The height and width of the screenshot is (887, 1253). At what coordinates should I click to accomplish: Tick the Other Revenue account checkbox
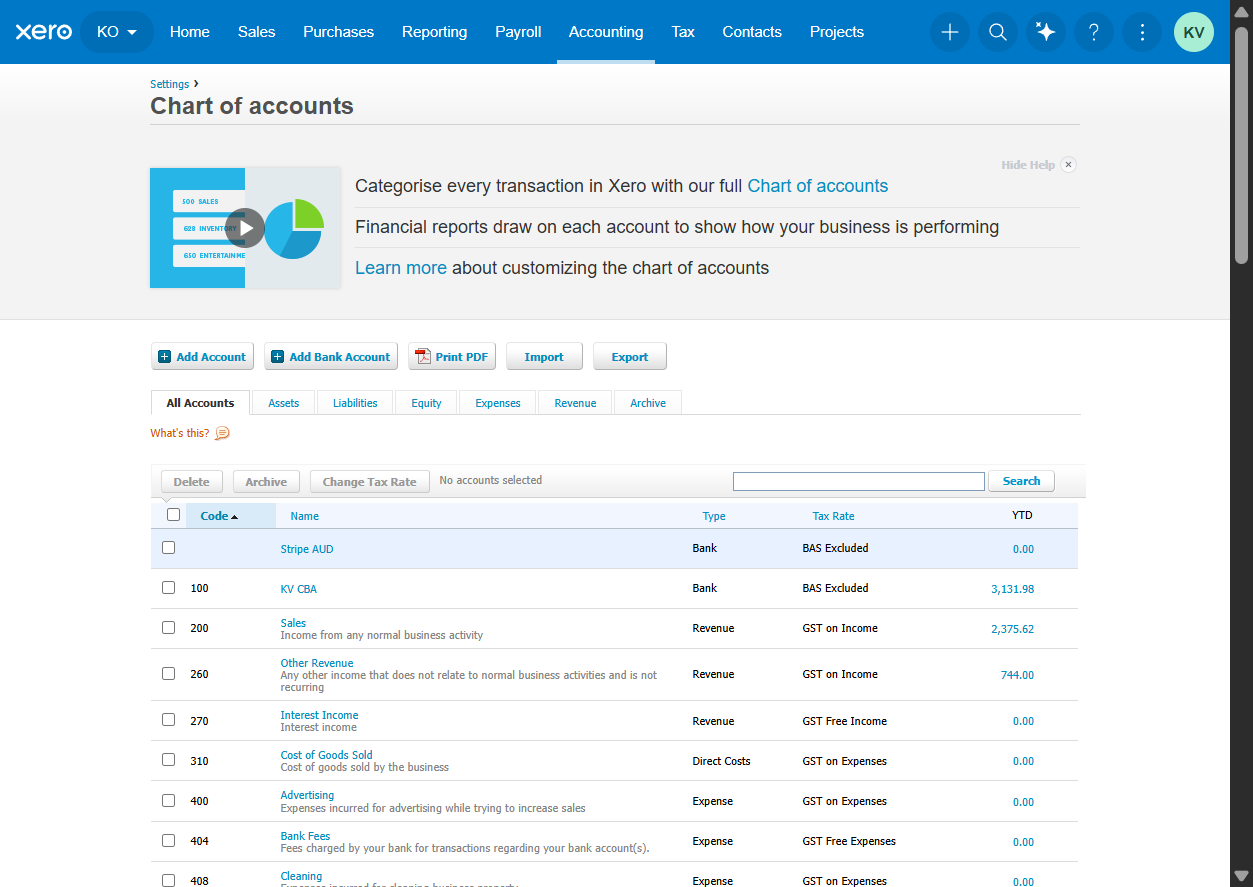click(168, 674)
